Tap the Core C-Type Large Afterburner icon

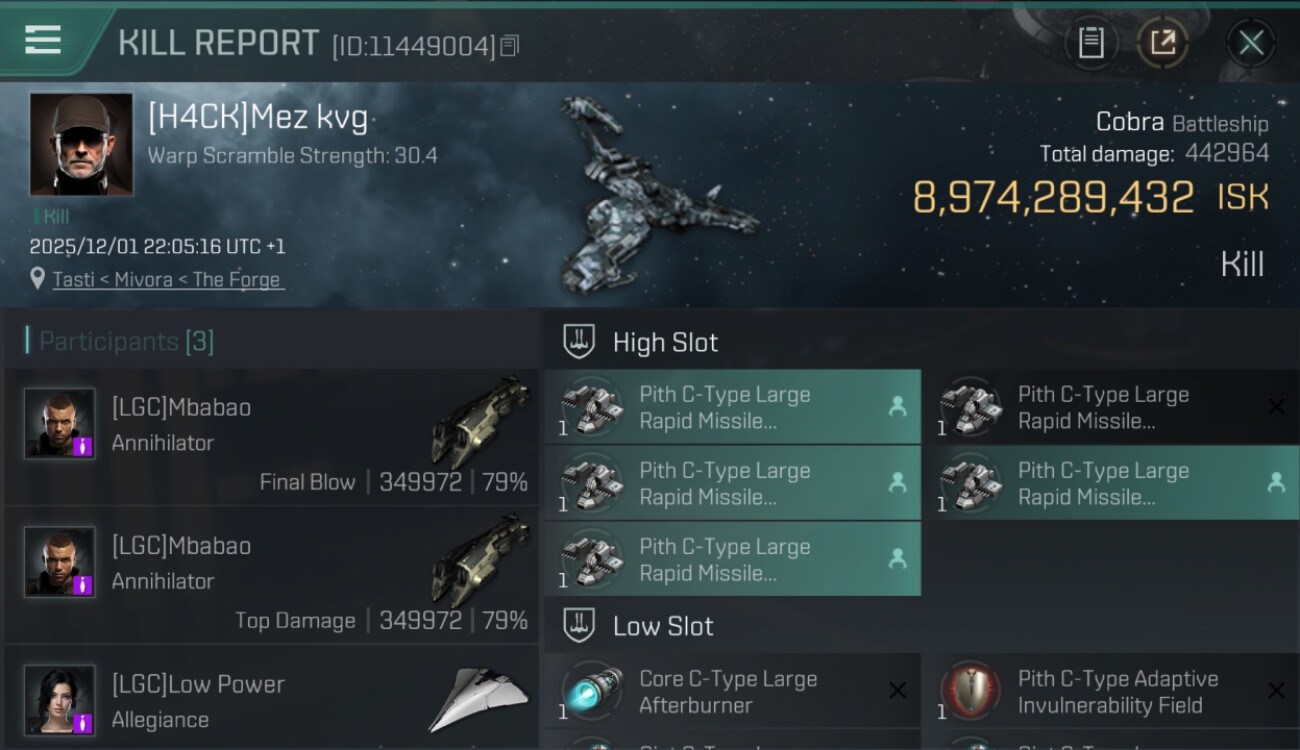(592, 691)
